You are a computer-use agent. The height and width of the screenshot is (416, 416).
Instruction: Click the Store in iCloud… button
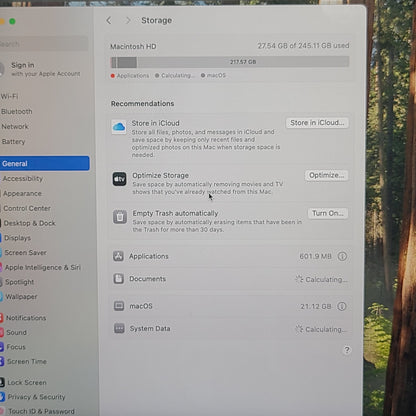[317, 123]
